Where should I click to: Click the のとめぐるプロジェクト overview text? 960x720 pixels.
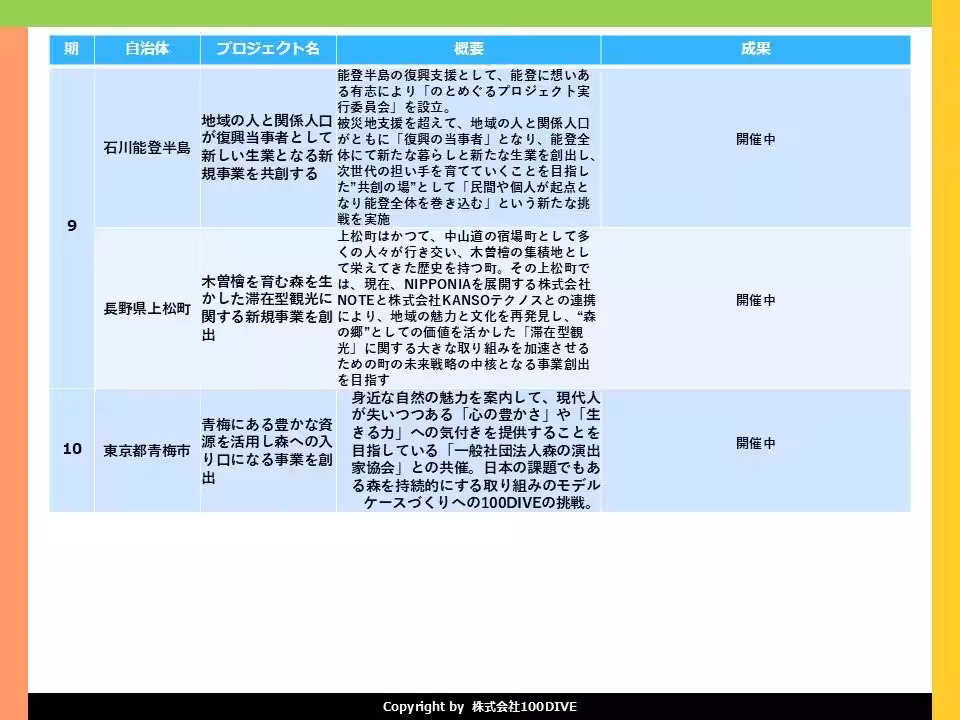click(x=466, y=143)
